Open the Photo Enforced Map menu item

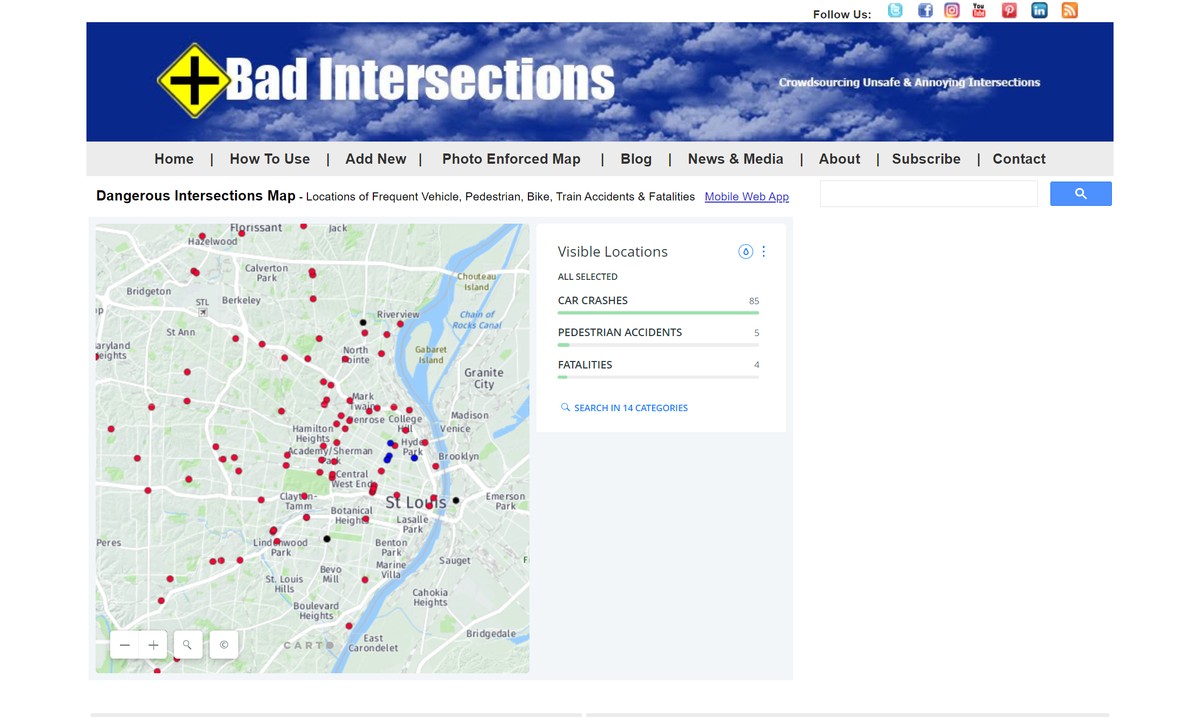[511, 159]
